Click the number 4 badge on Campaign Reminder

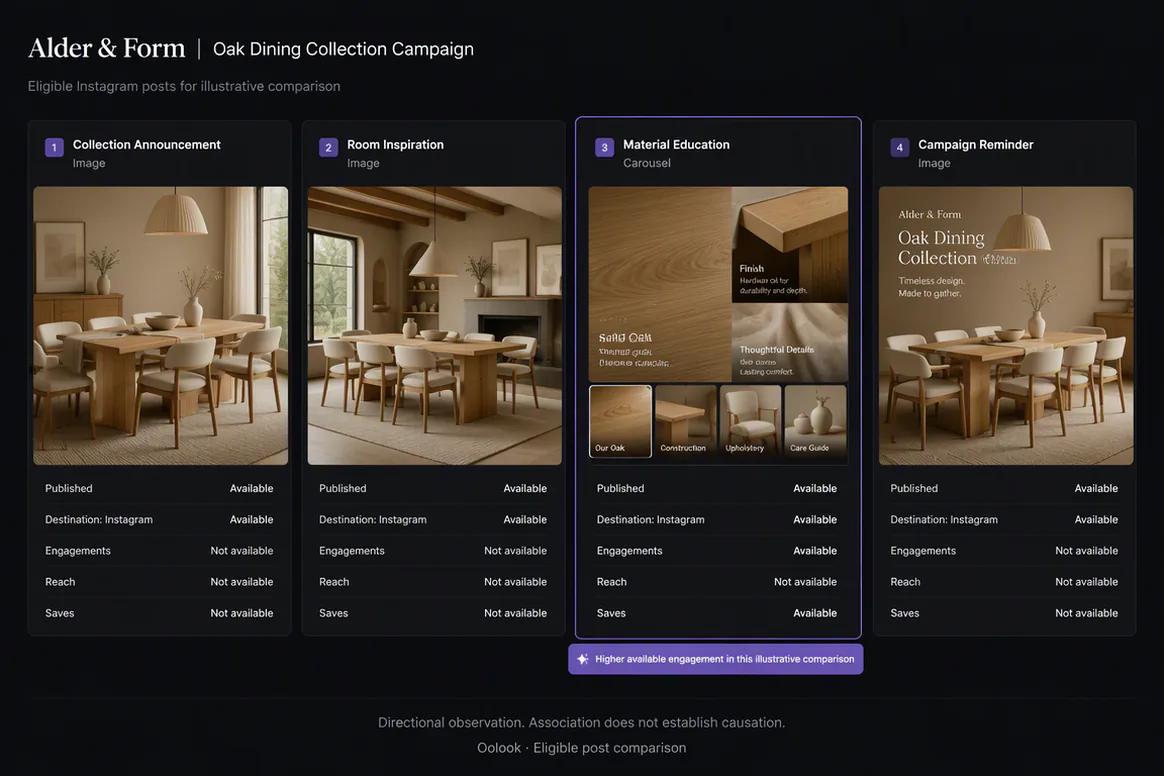click(899, 147)
